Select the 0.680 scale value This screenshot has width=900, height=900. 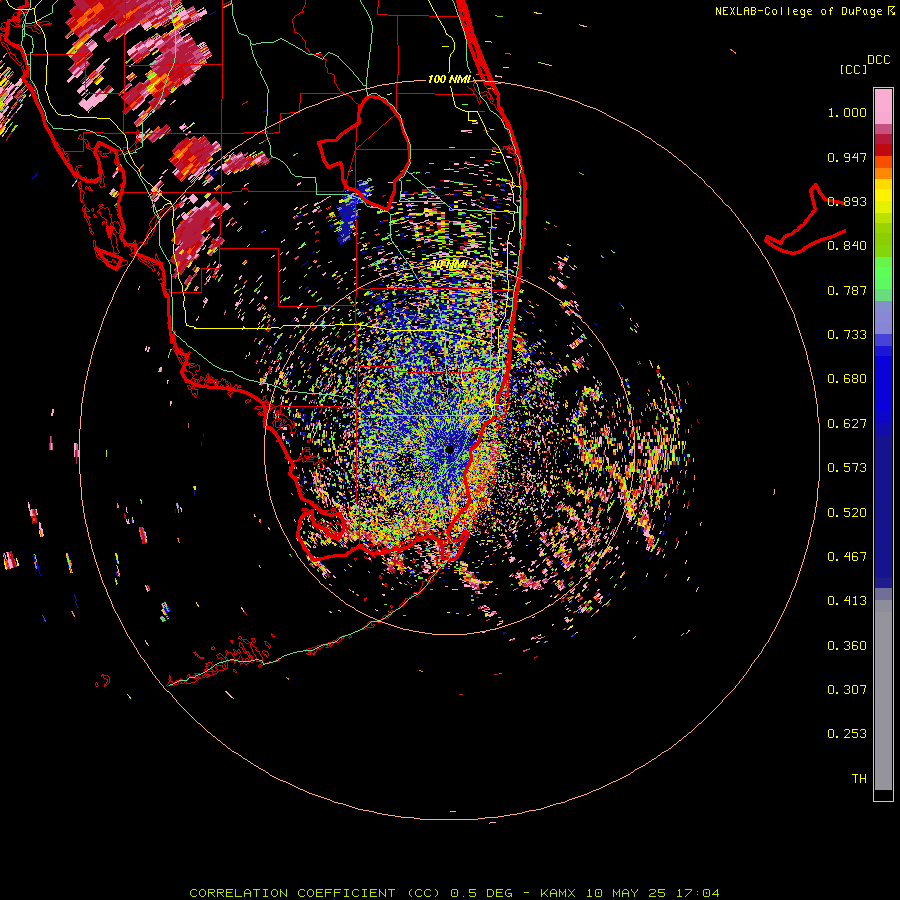tap(847, 379)
